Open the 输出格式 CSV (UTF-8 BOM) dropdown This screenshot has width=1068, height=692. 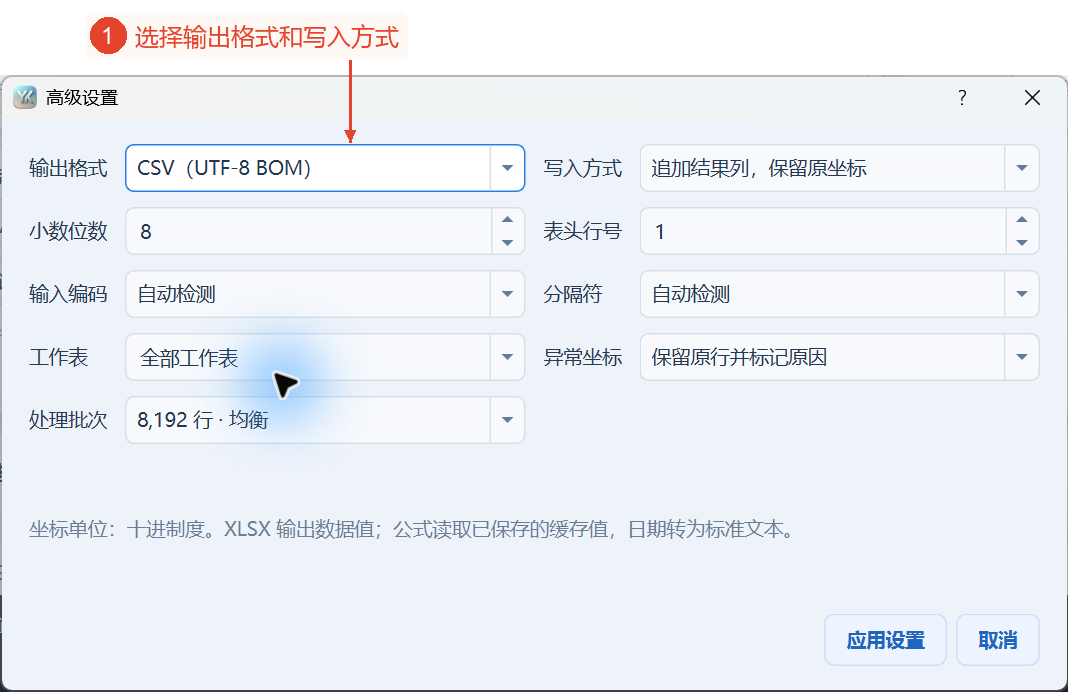(325, 168)
